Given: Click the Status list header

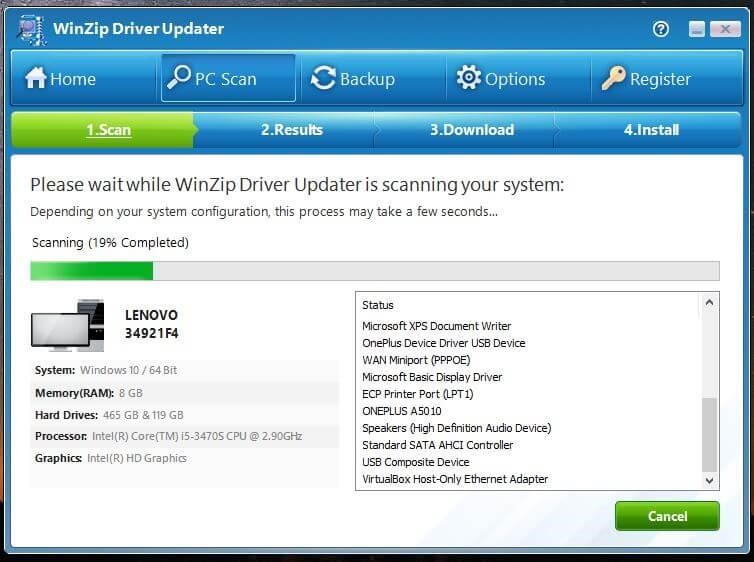Looking at the screenshot, I should tap(378, 305).
